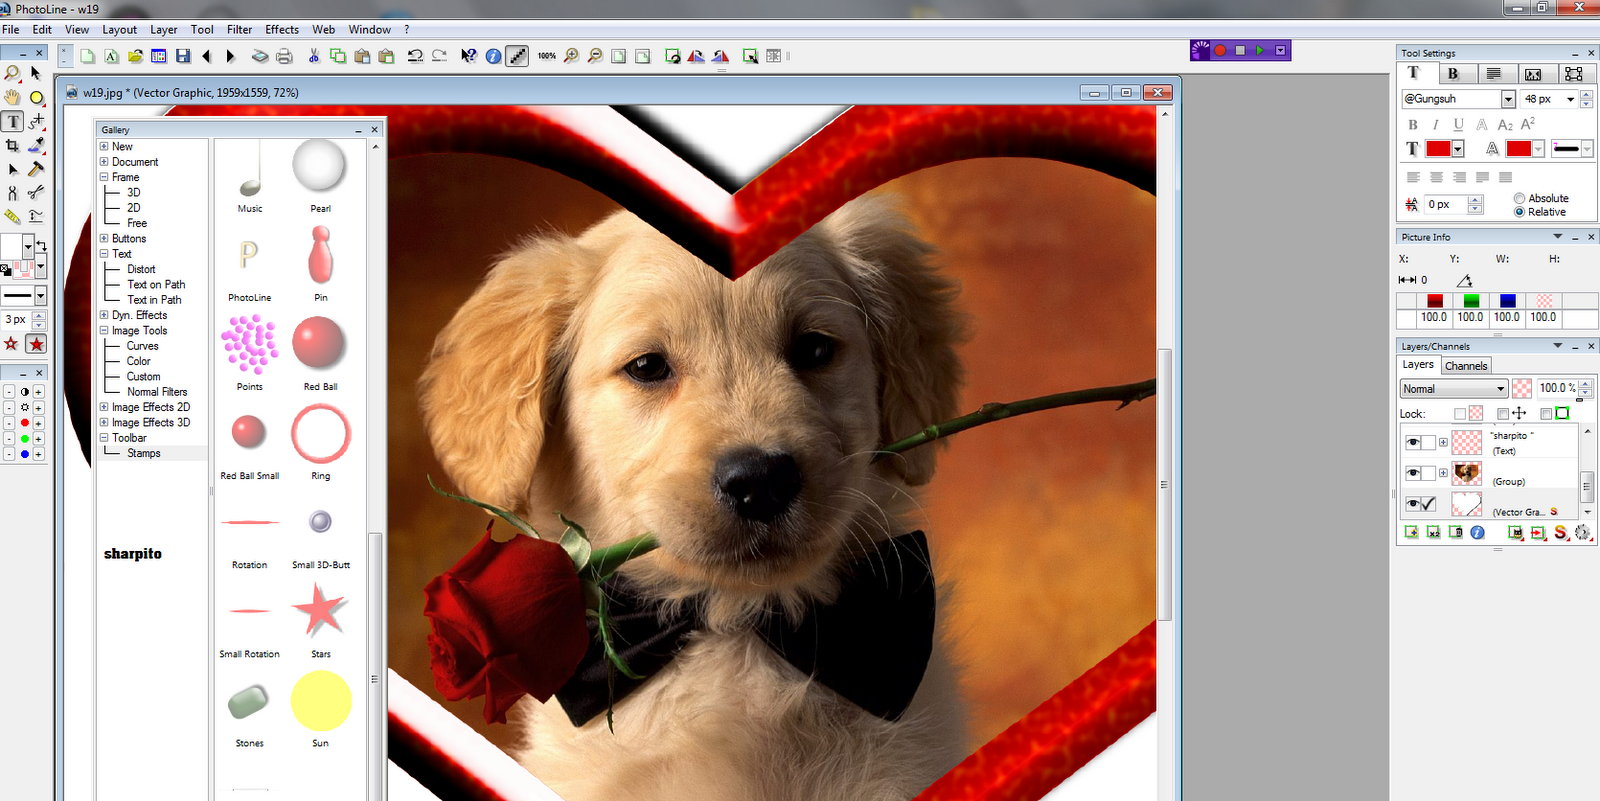
Task: Expand the Image Effects 2D tree node
Action: click(104, 407)
